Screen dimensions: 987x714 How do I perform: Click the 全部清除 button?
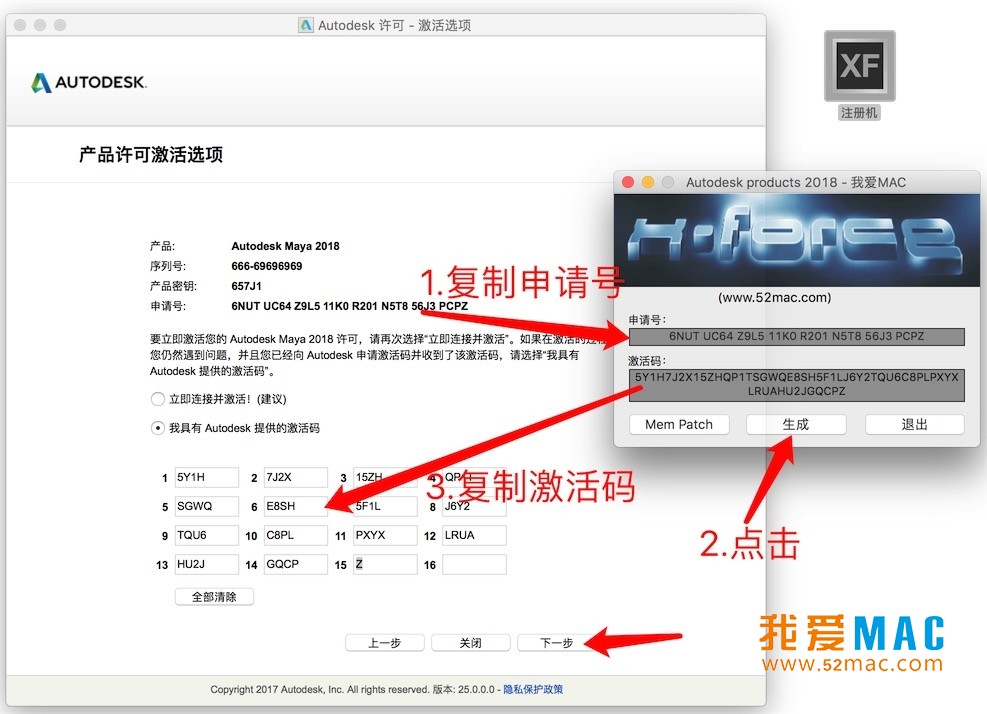pos(214,597)
